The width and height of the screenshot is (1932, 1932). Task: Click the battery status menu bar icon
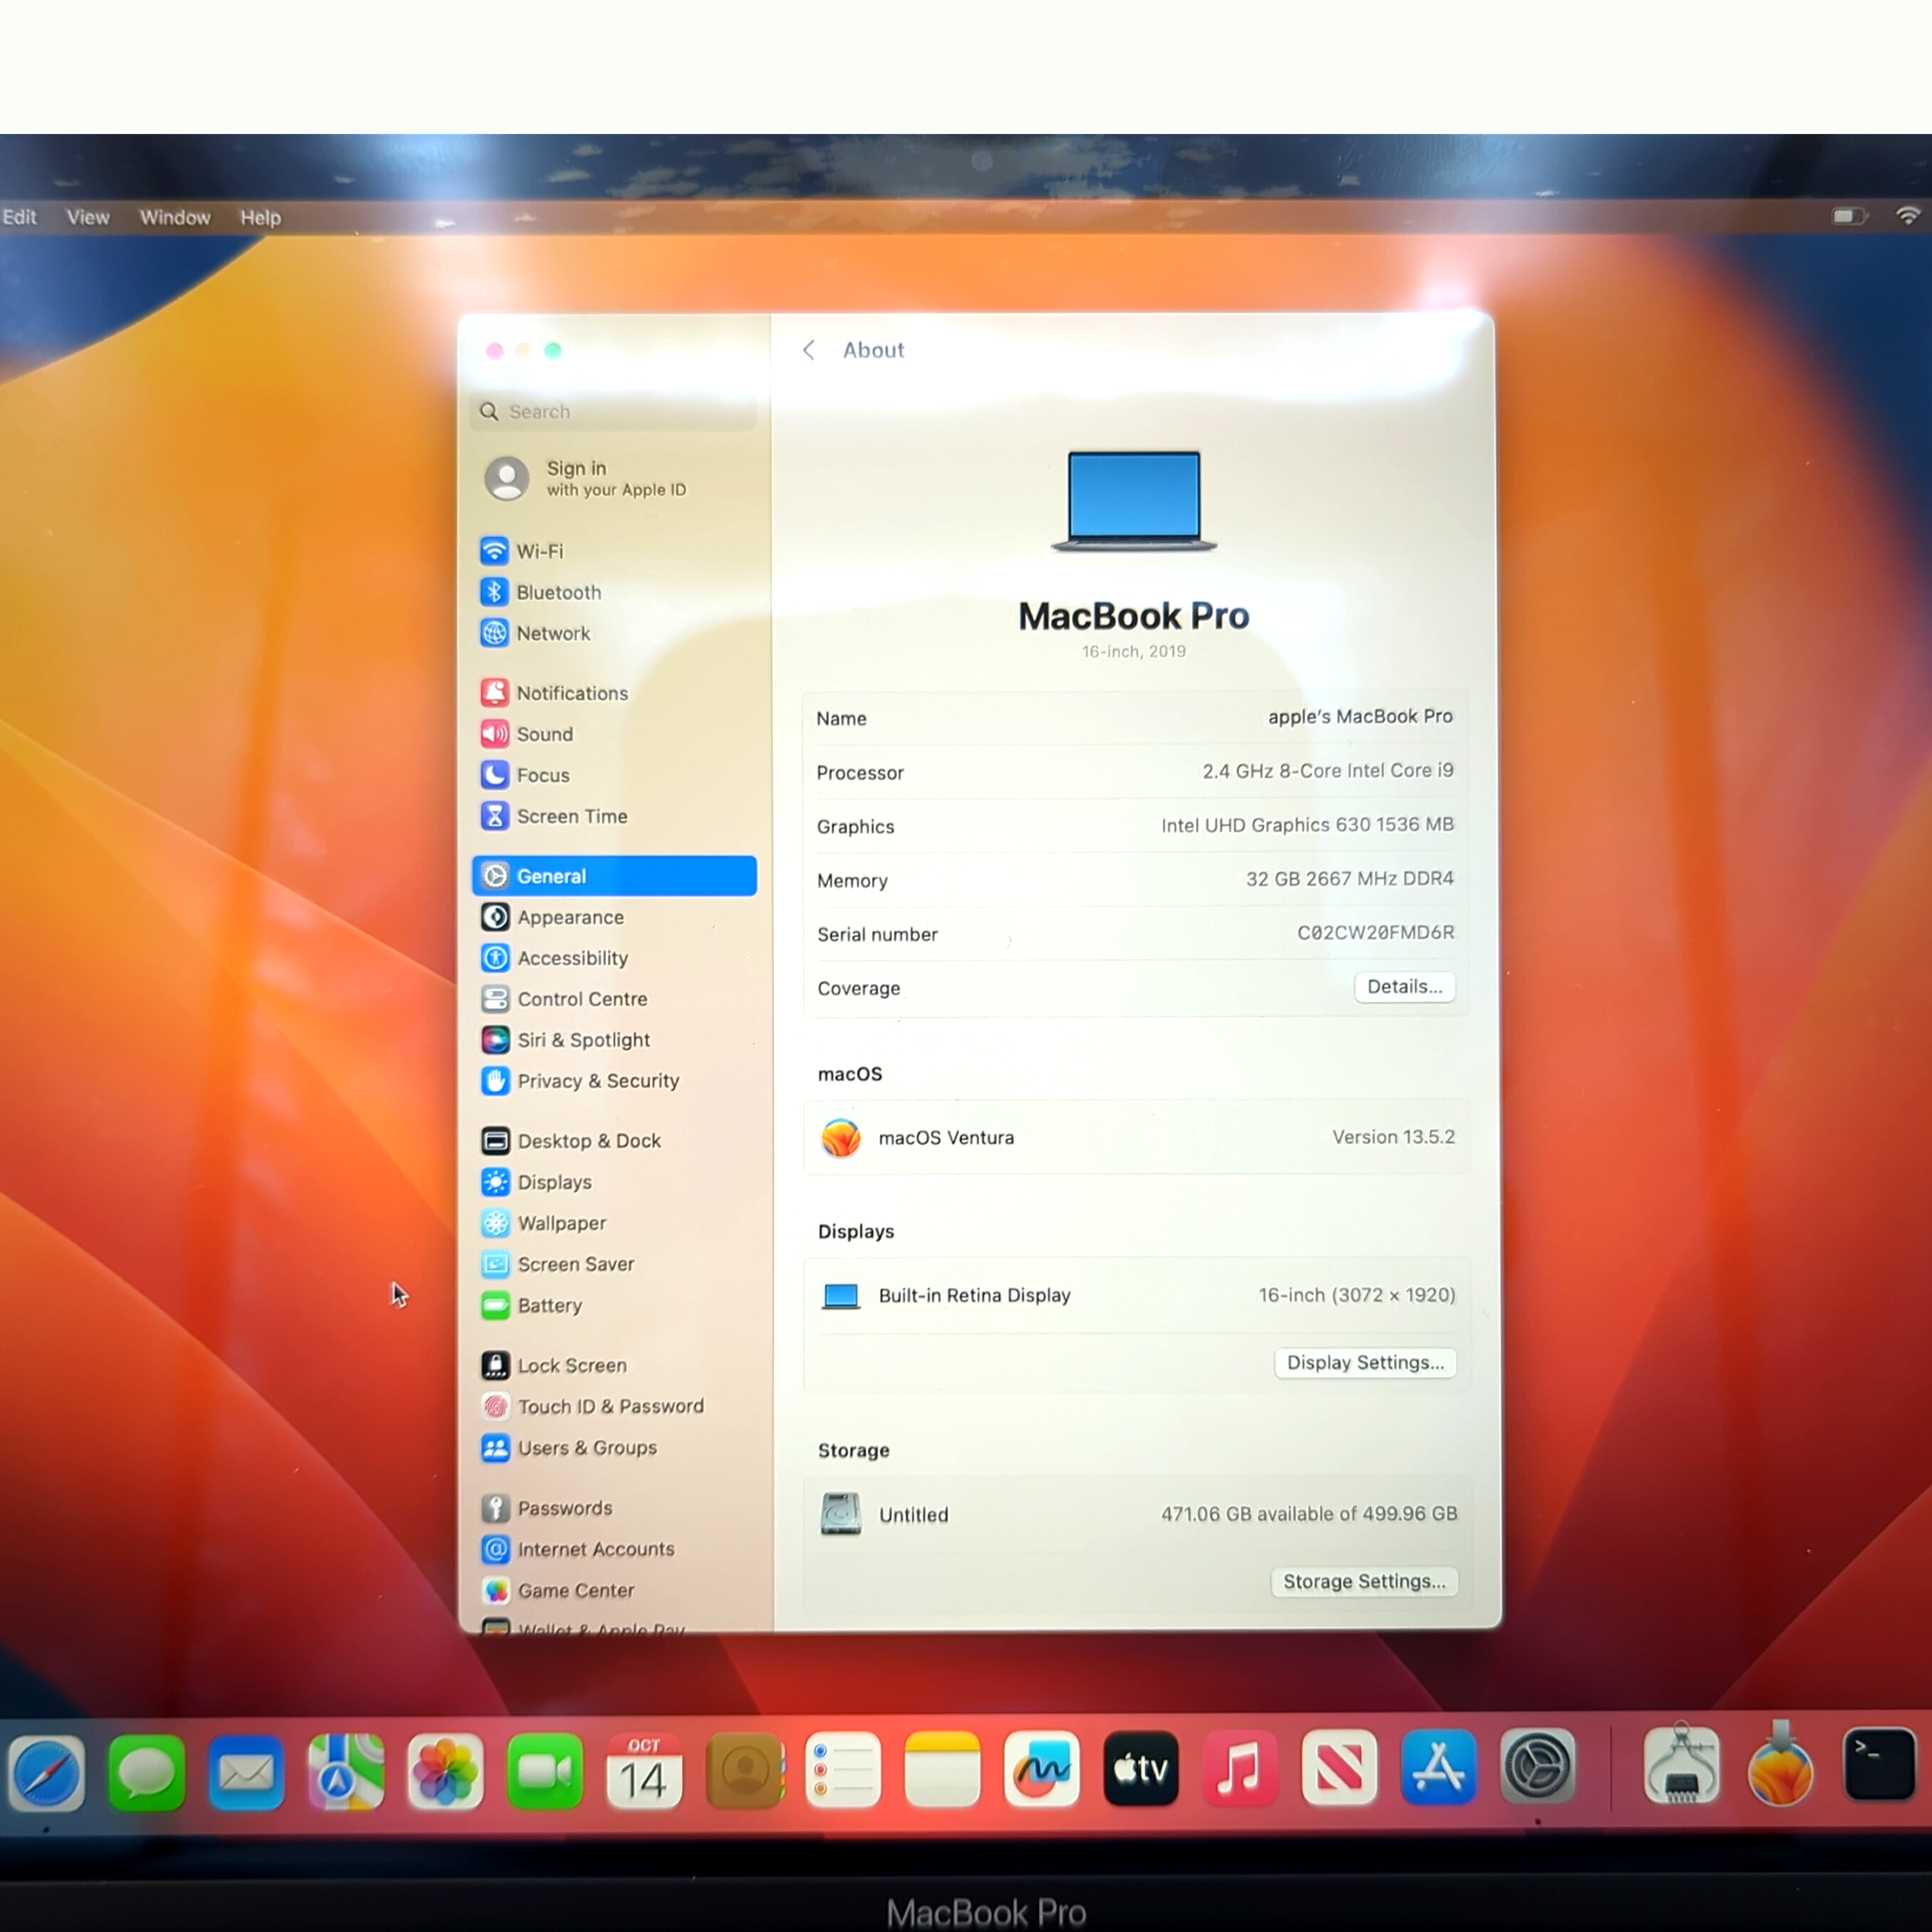tap(1850, 216)
